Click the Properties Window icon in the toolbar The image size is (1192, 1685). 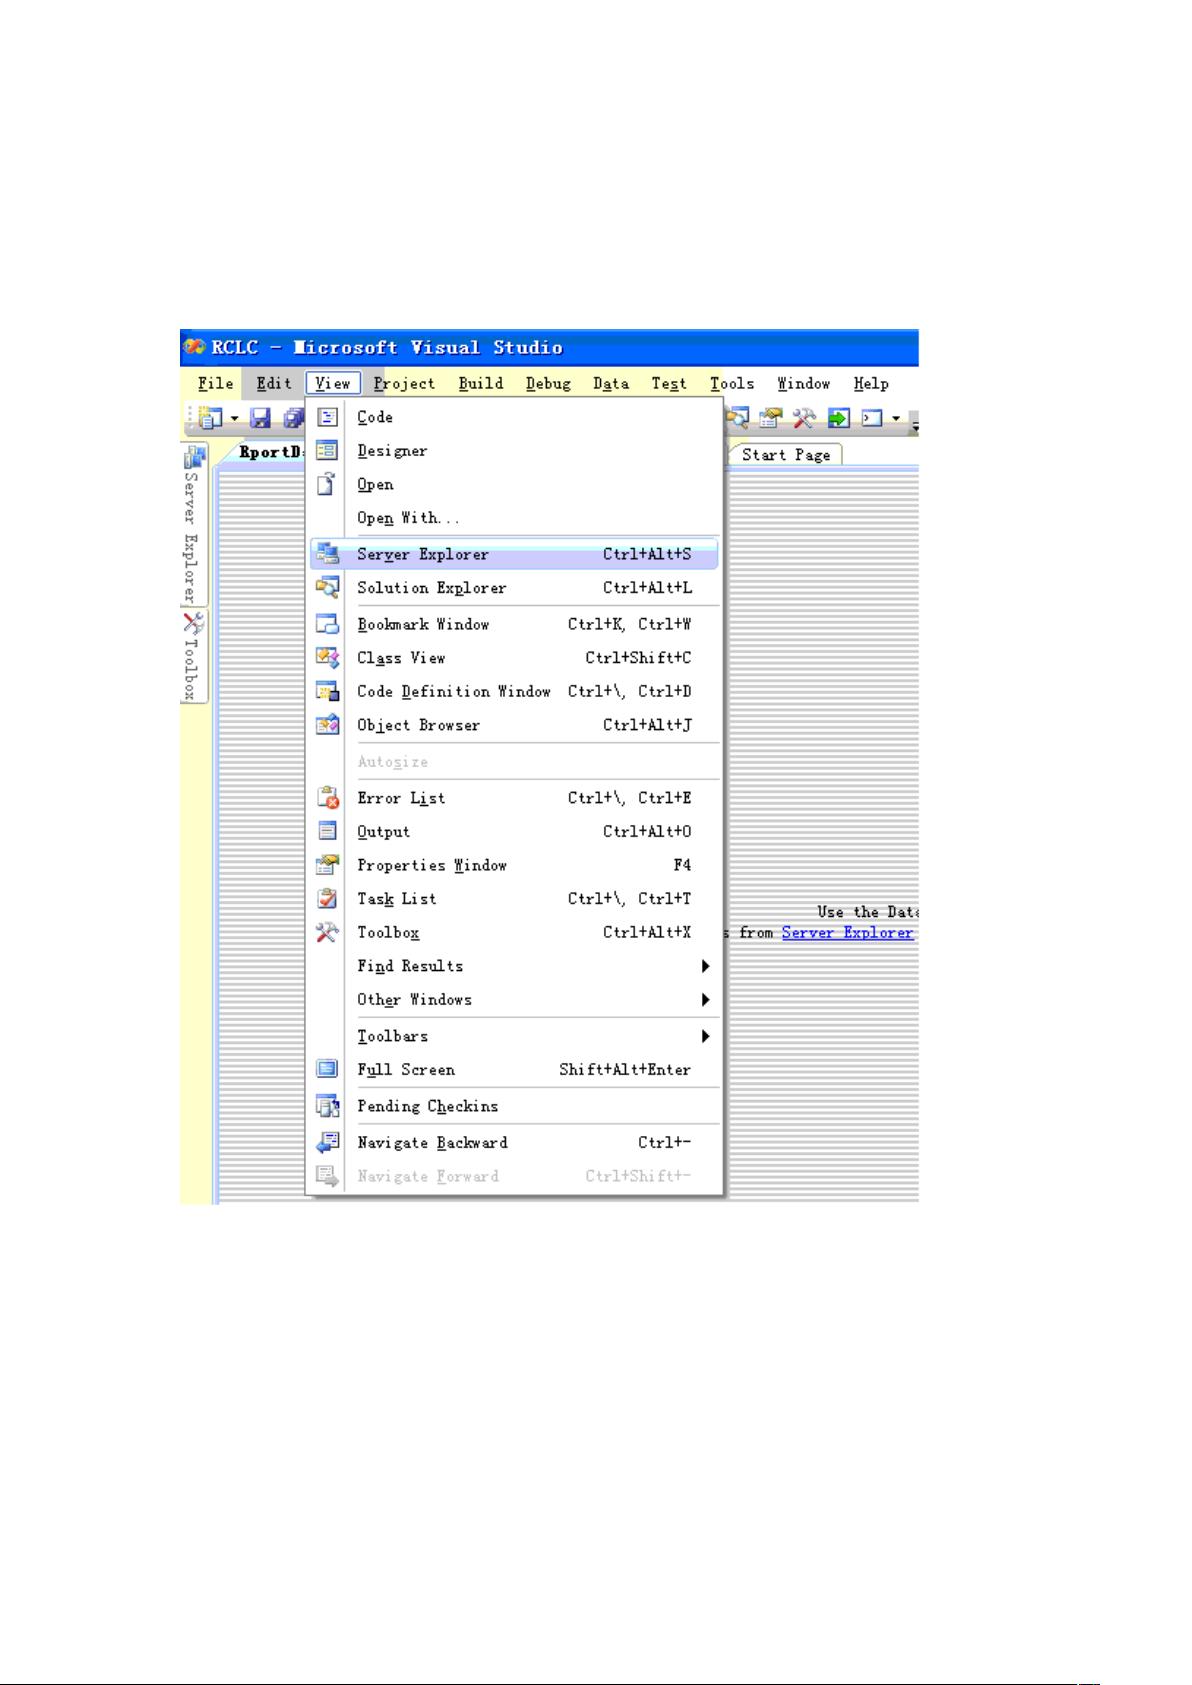click(771, 418)
